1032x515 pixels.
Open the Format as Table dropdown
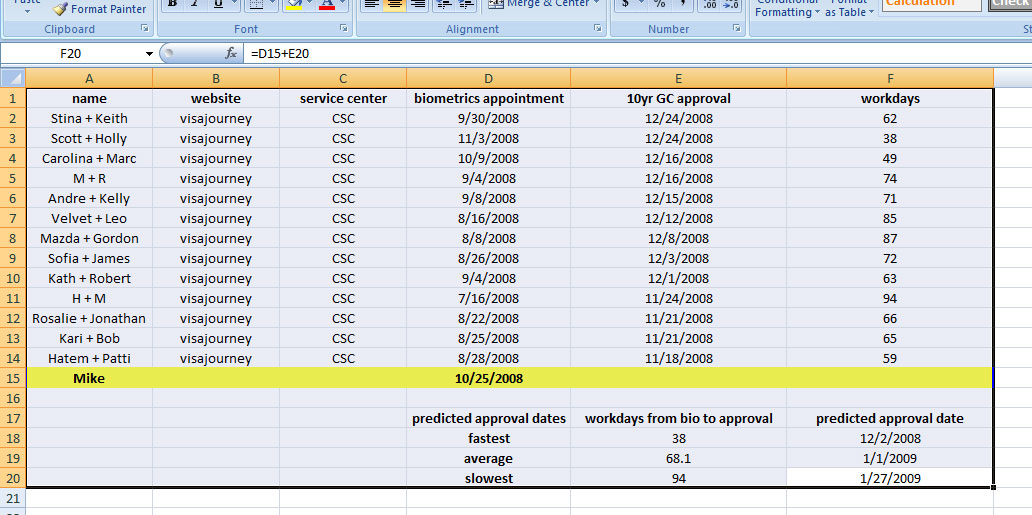pyautogui.click(x=850, y=8)
